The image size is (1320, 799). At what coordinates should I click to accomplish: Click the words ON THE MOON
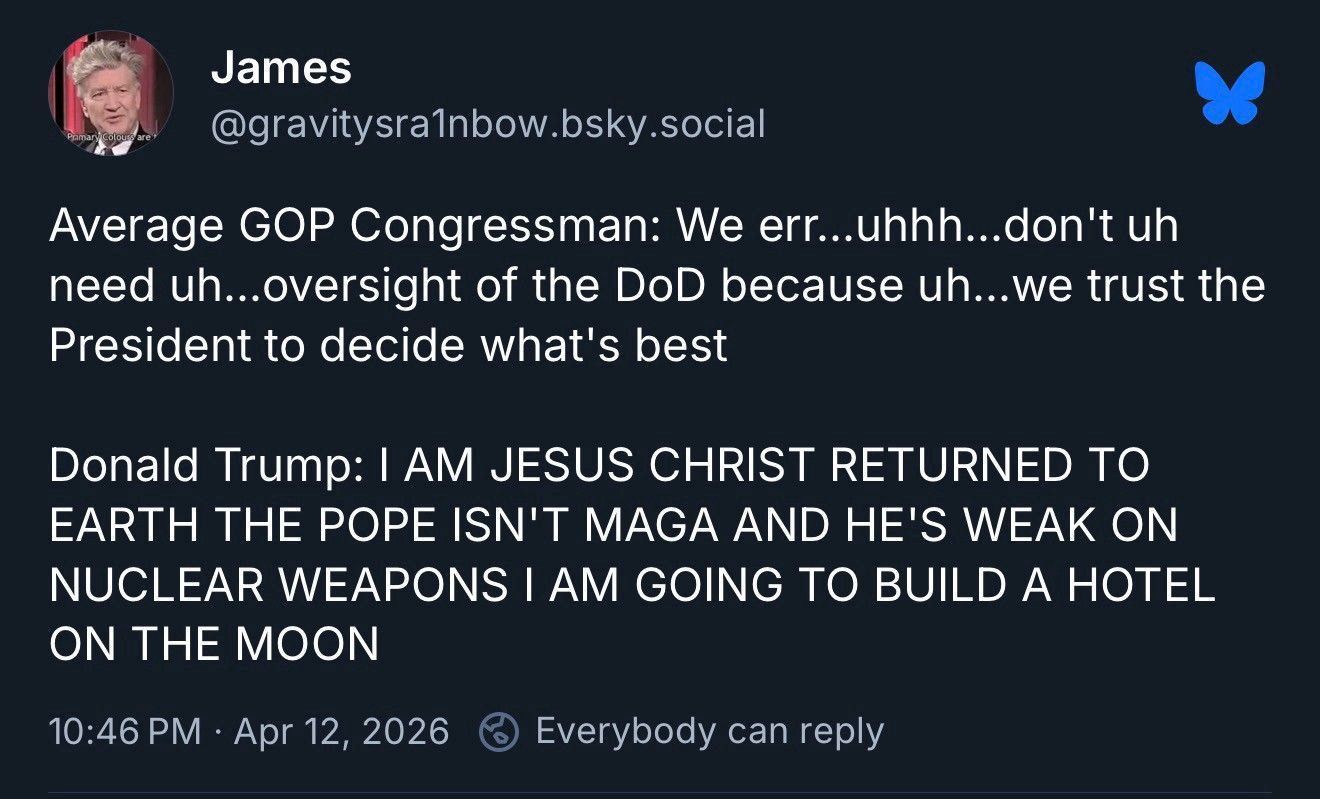(214, 646)
